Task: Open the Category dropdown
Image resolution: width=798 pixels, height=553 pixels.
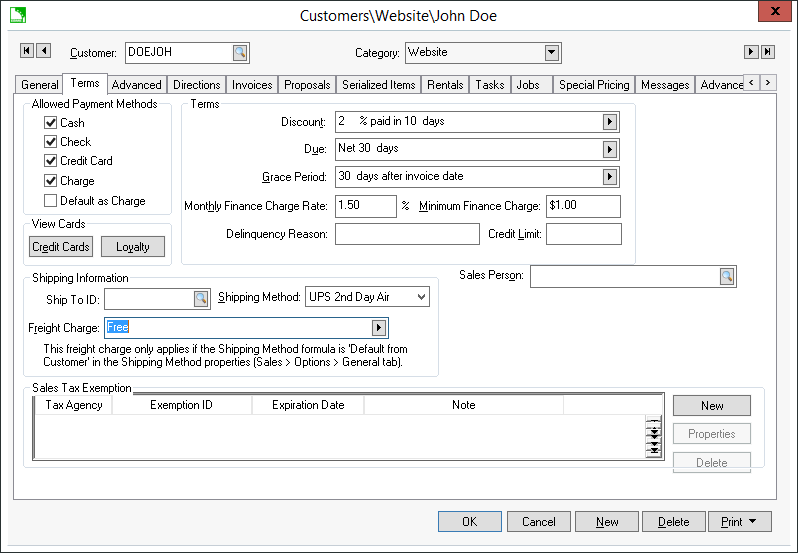Action: click(552, 53)
